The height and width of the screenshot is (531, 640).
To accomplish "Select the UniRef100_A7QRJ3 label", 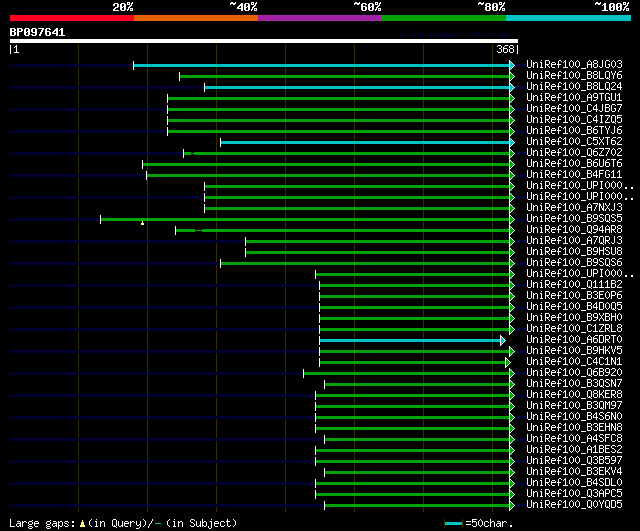I will [574, 240].
